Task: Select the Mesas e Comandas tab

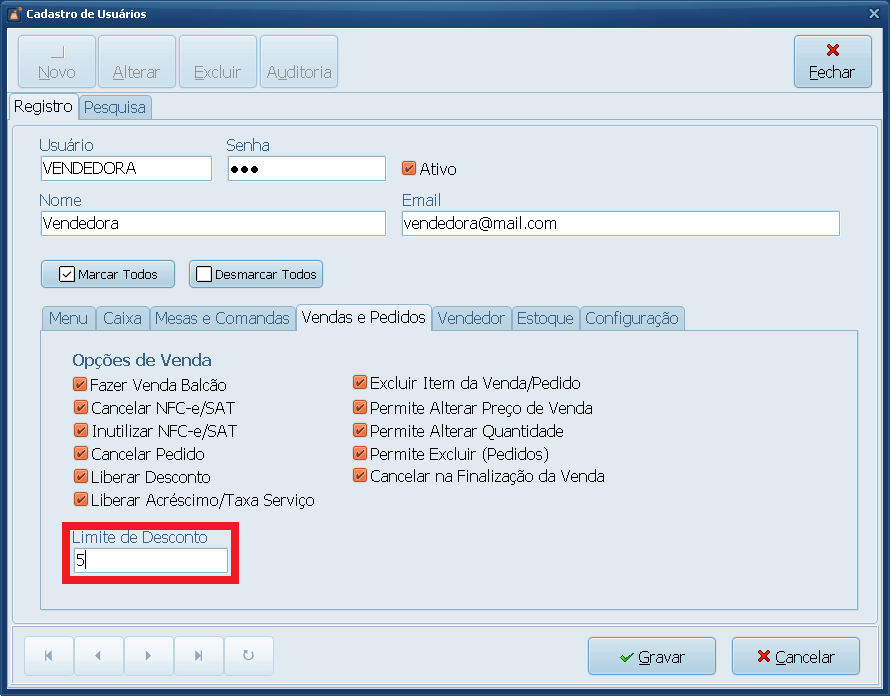Action: pos(222,318)
